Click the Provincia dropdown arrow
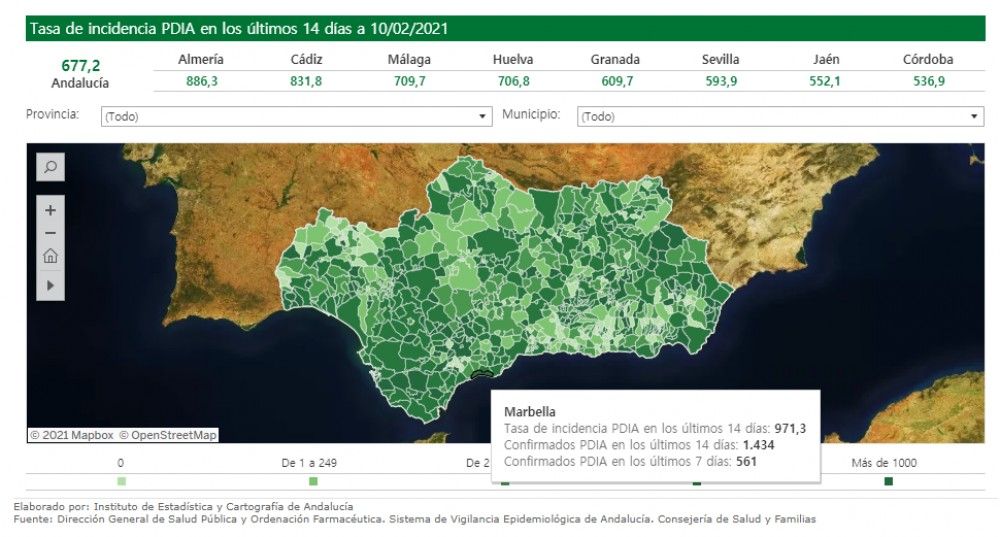The width and height of the screenshot is (1000, 537). pyautogui.click(x=482, y=117)
